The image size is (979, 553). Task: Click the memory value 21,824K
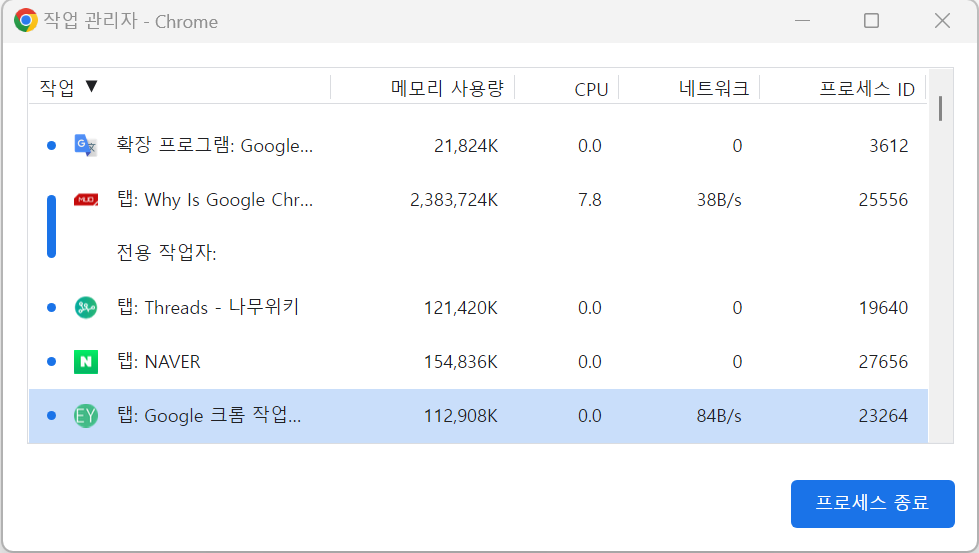pyautogui.click(x=466, y=146)
